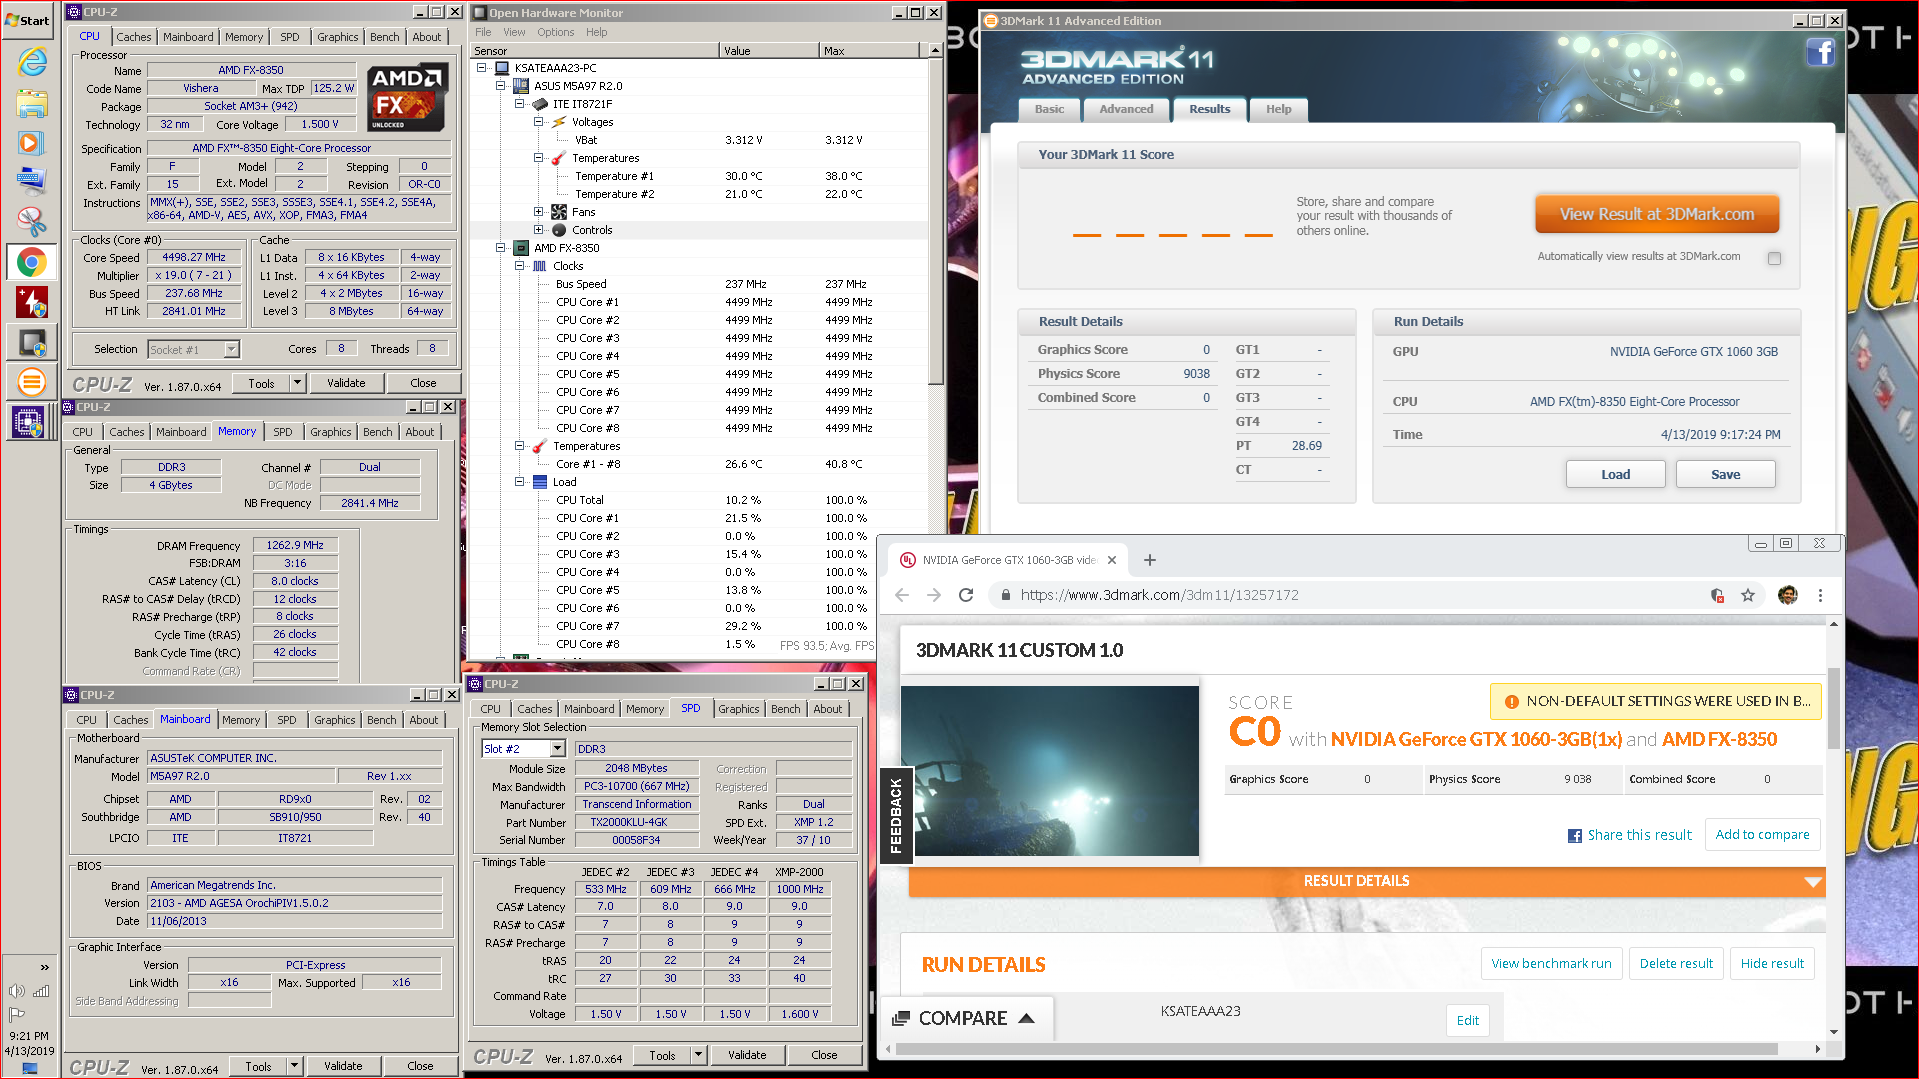Image resolution: width=1919 pixels, height=1079 pixels.
Task: Open Chrome's three-dot menu
Action: (x=1820, y=595)
